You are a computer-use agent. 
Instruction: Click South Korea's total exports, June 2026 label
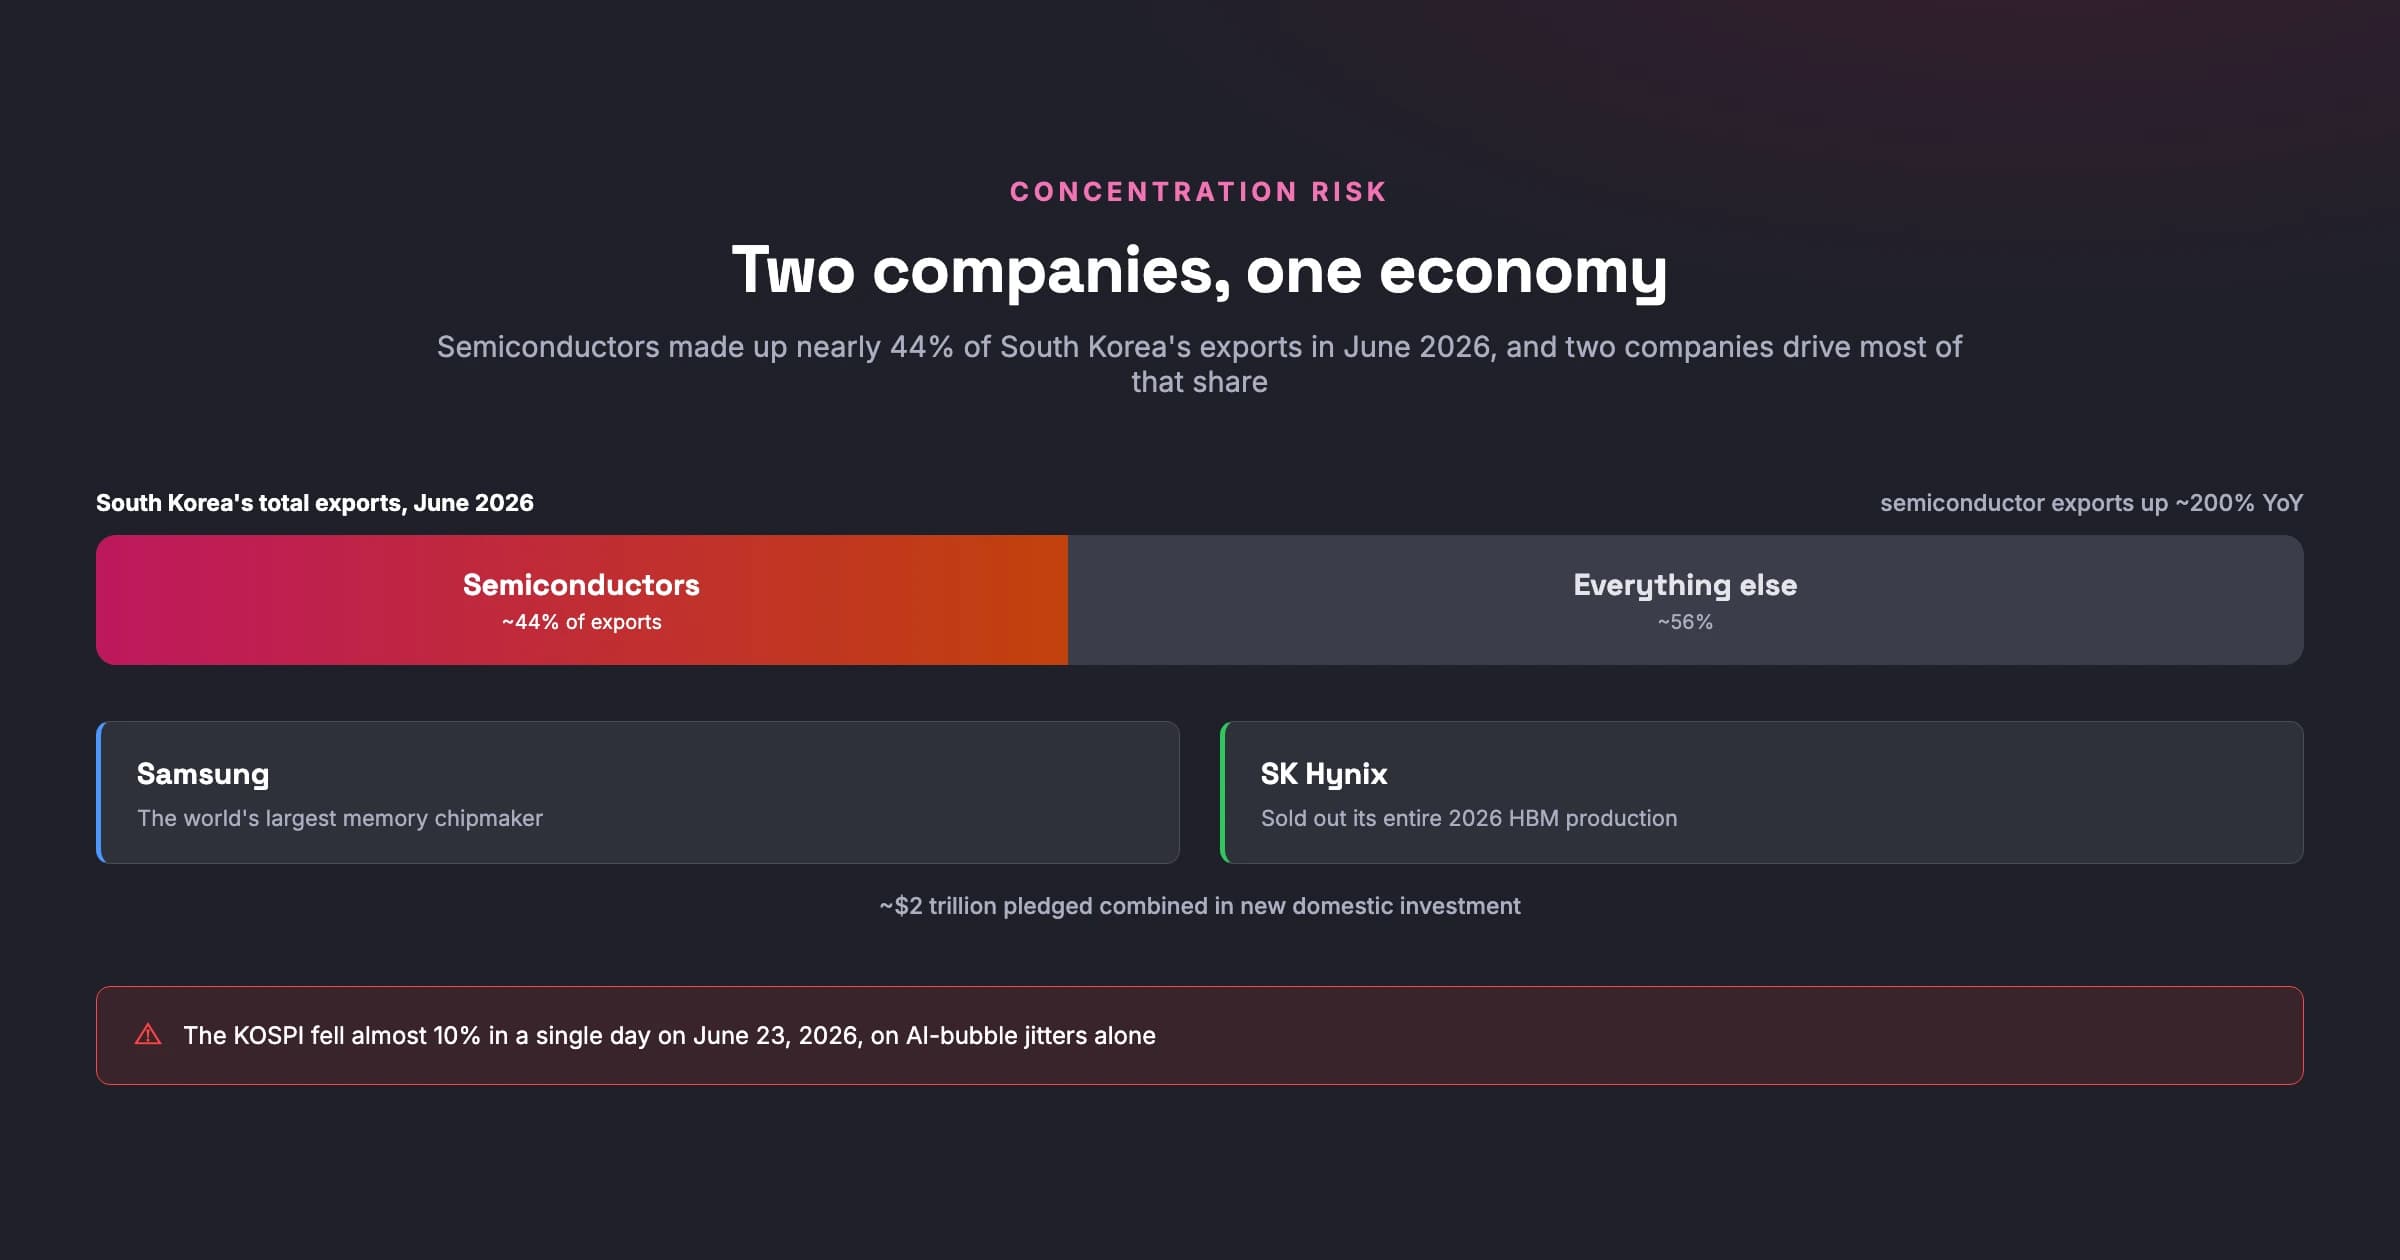tap(315, 503)
